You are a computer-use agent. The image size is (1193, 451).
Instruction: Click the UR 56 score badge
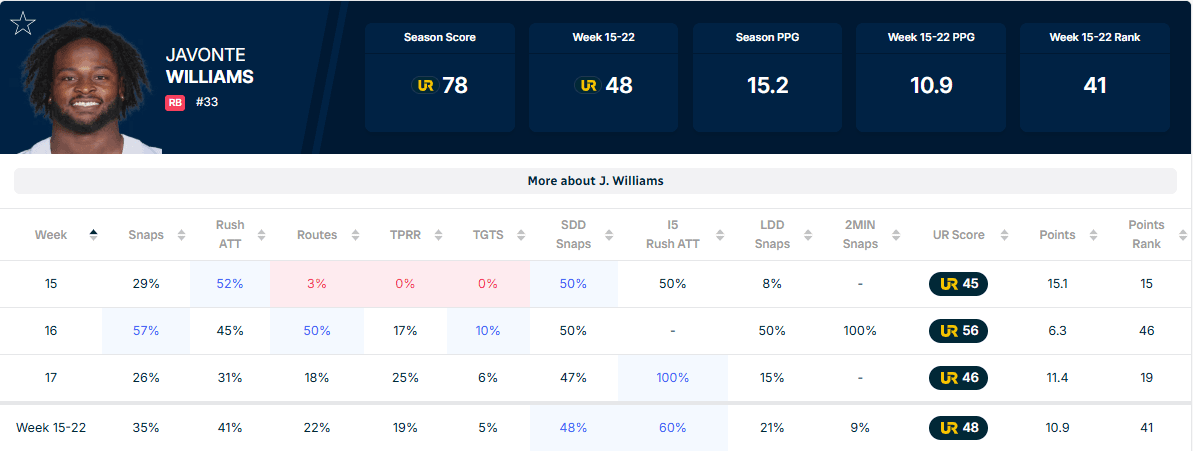point(958,331)
